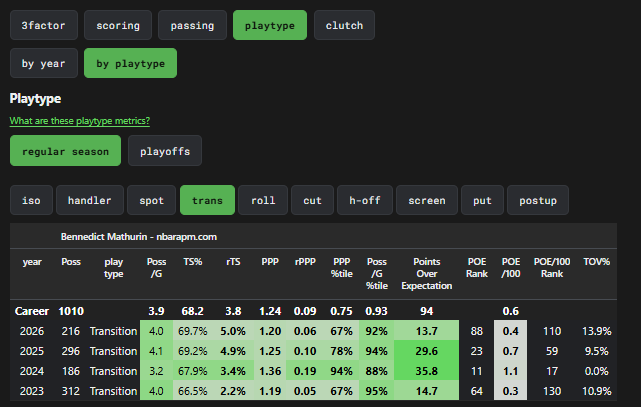Open the passing tab

192,25
